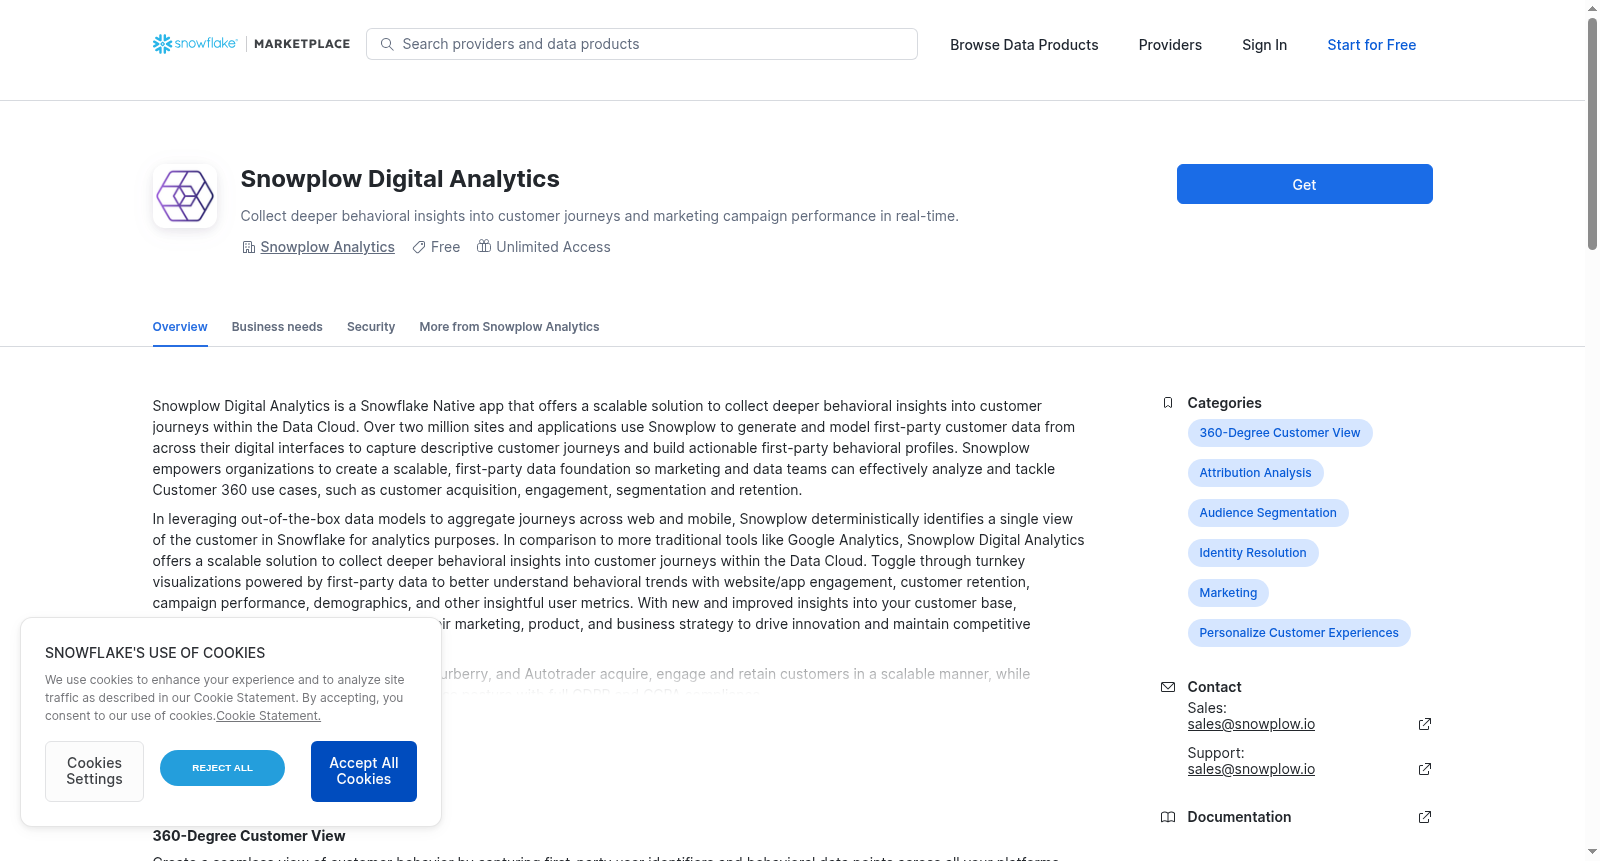The width and height of the screenshot is (1600, 861).
Task: Click the scrollbar up arrow
Action: tap(1592, 8)
